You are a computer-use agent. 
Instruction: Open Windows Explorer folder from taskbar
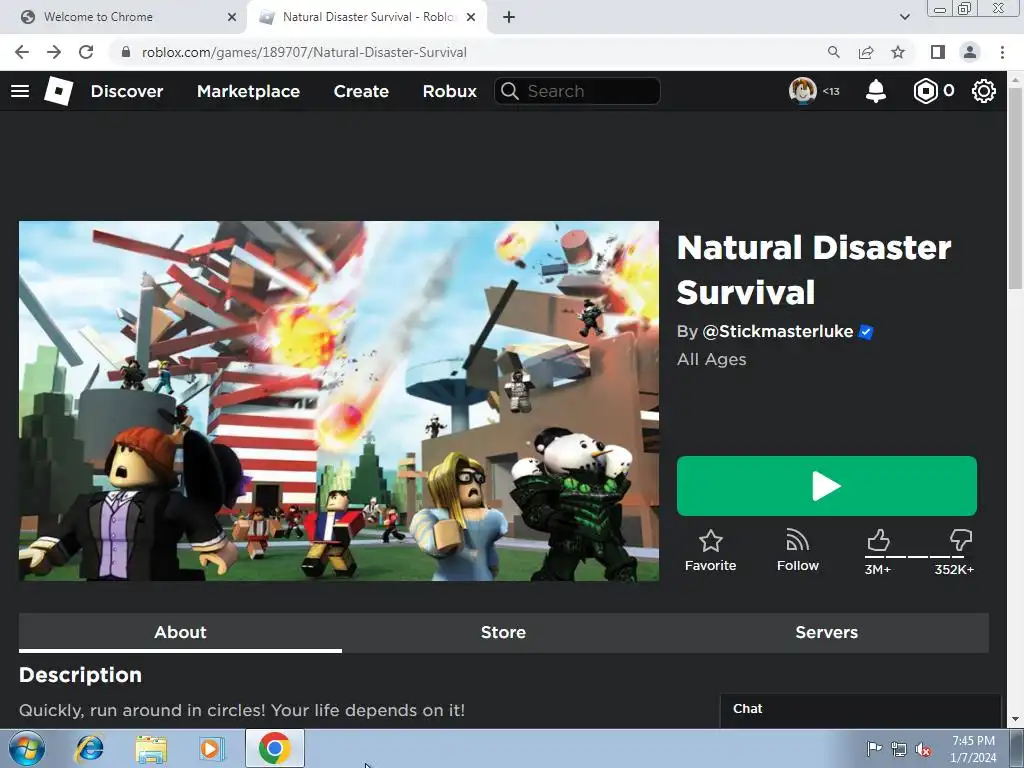pos(151,749)
